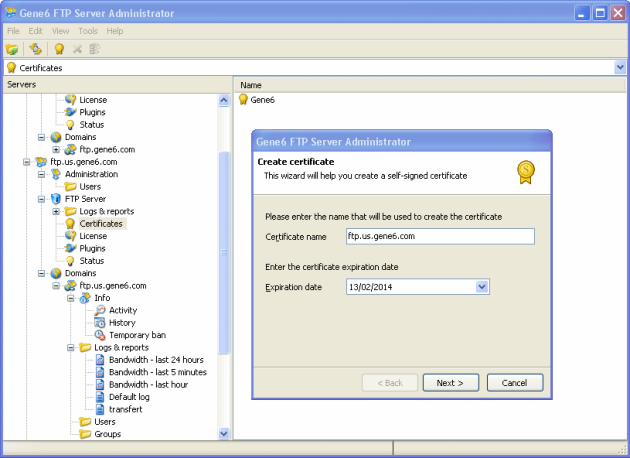Open Bandwidth - last hour log
The width and height of the screenshot is (630, 458).
tap(148, 384)
